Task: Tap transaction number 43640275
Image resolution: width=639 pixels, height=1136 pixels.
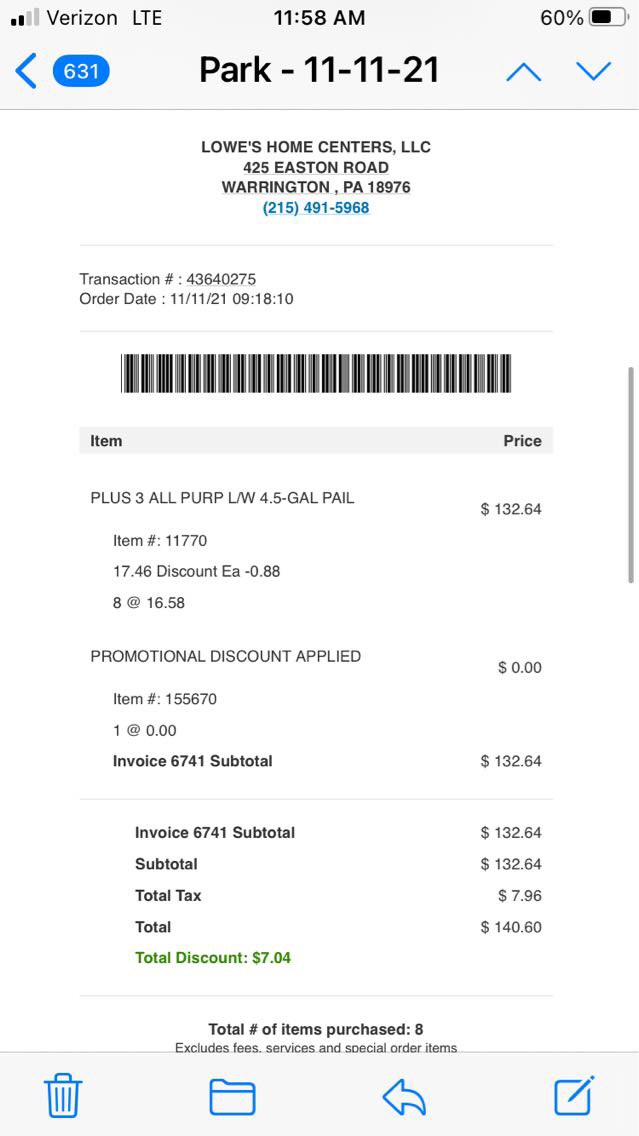Action: [x=221, y=279]
